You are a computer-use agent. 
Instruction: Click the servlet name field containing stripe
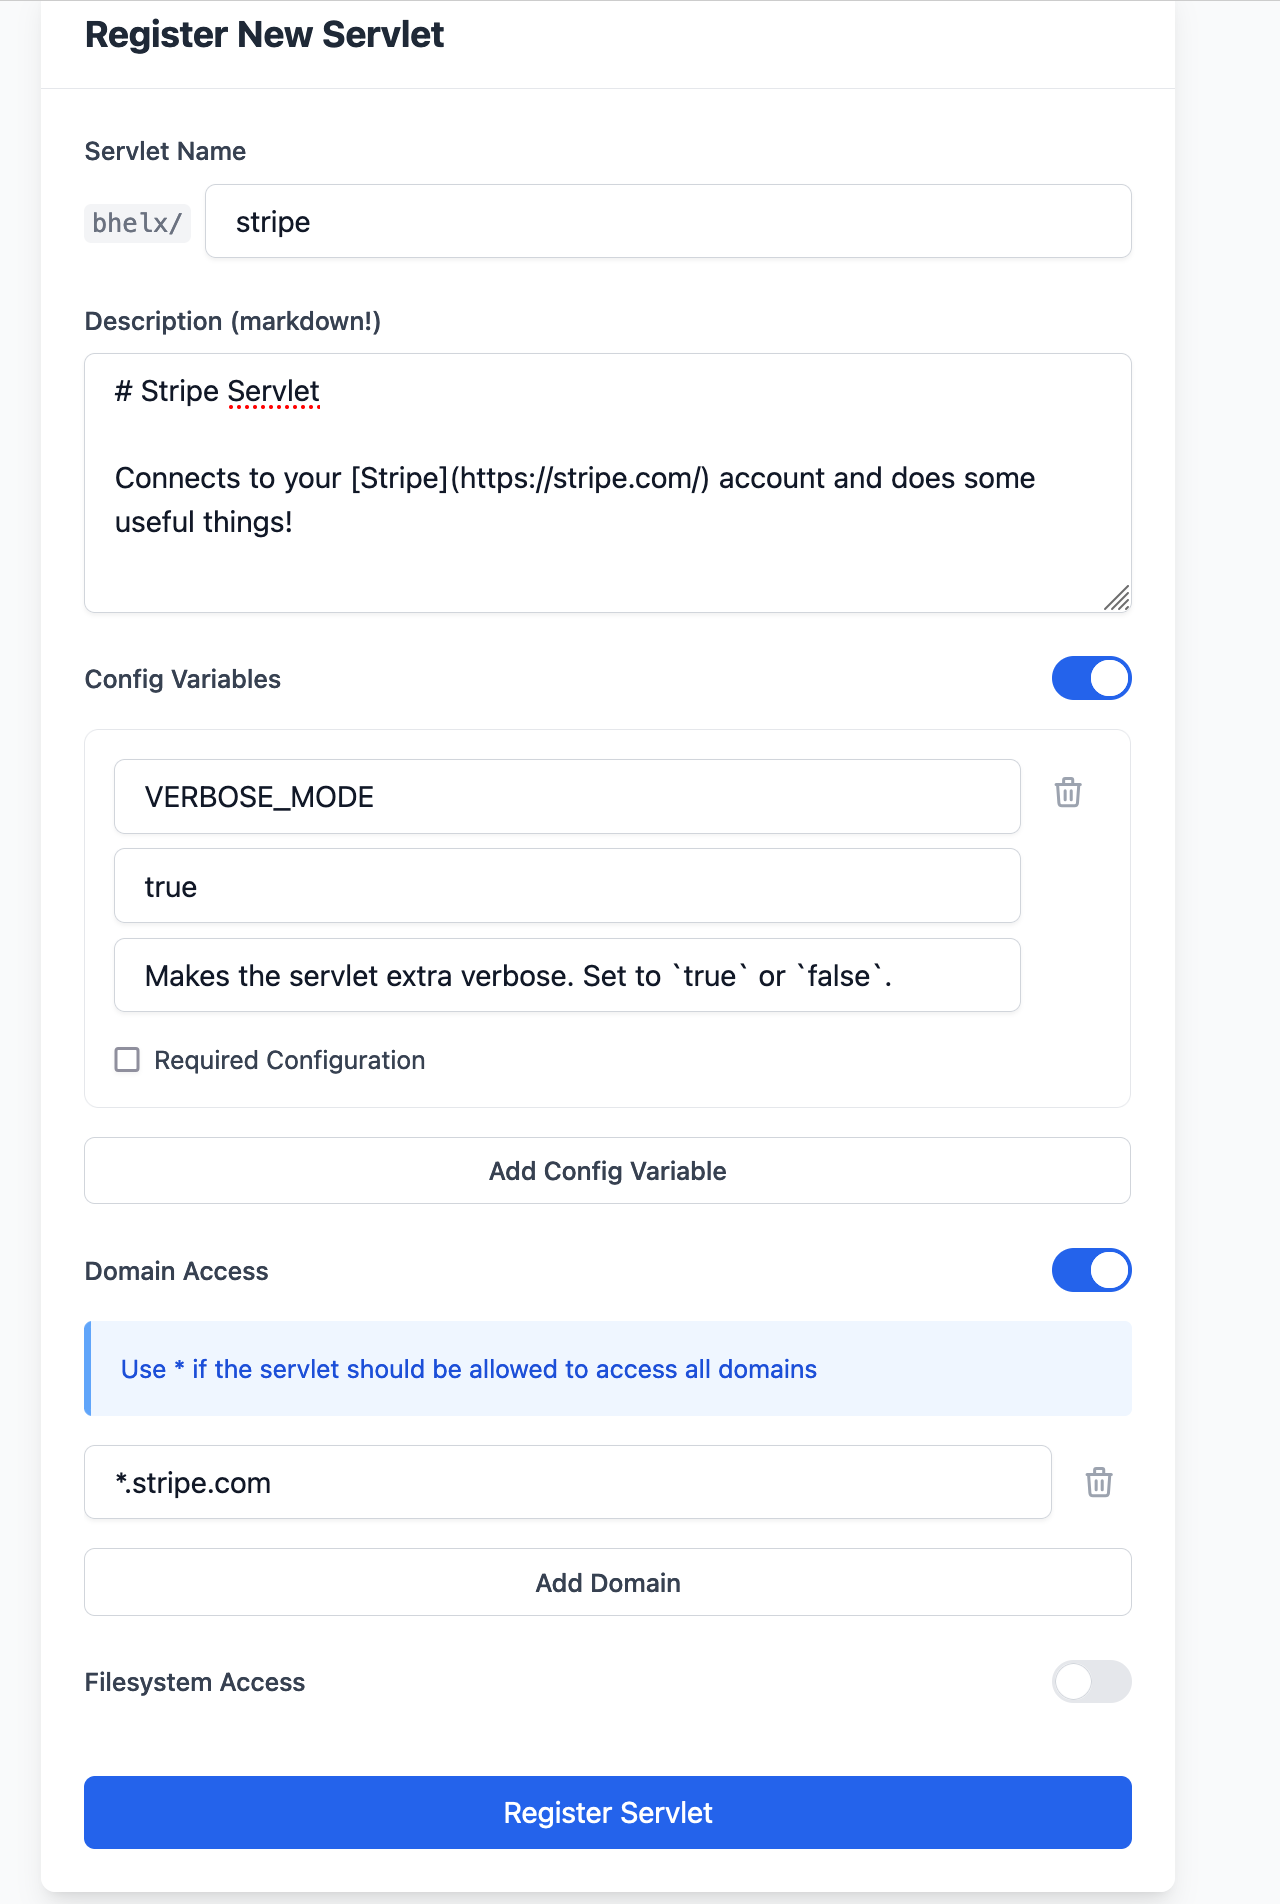(667, 221)
